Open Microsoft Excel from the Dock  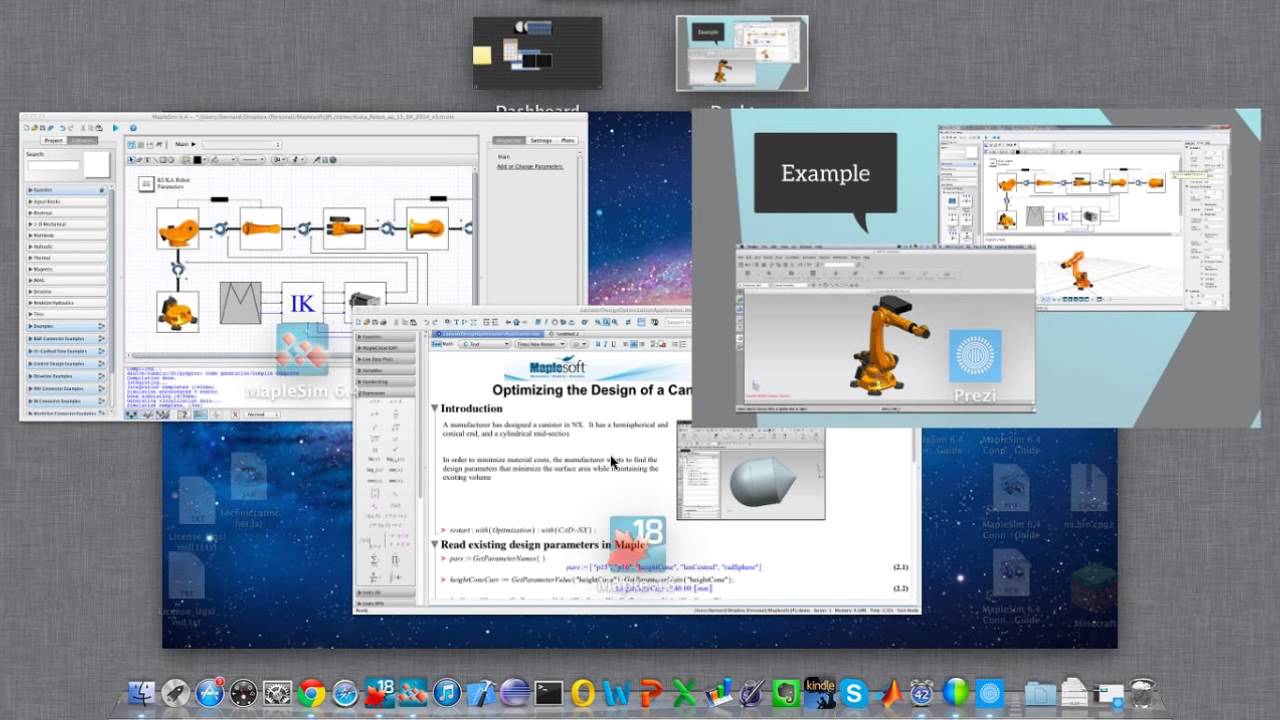click(x=684, y=692)
